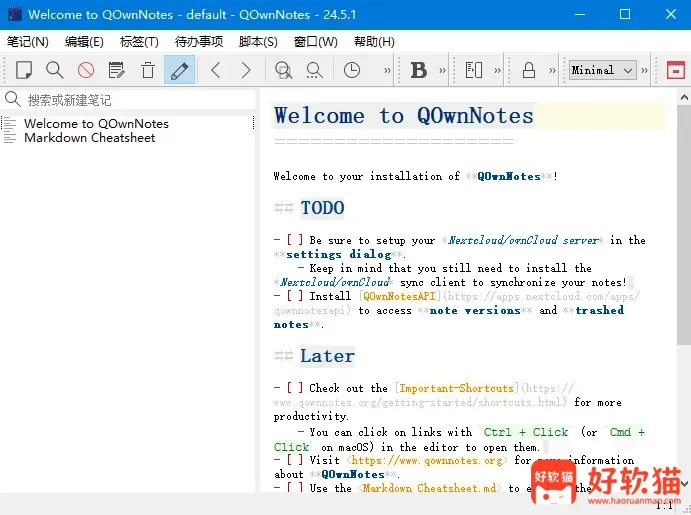Create a new note with toolbar icon
This screenshot has height=515, width=691.
point(24,70)
